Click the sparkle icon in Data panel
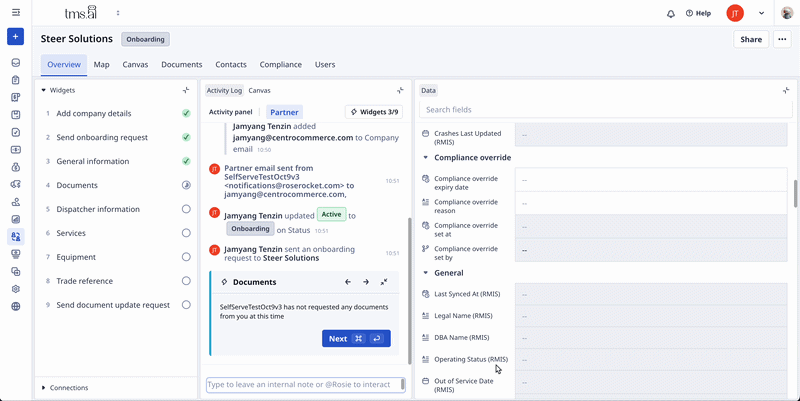800x401 pixels. tap(785, 90)
